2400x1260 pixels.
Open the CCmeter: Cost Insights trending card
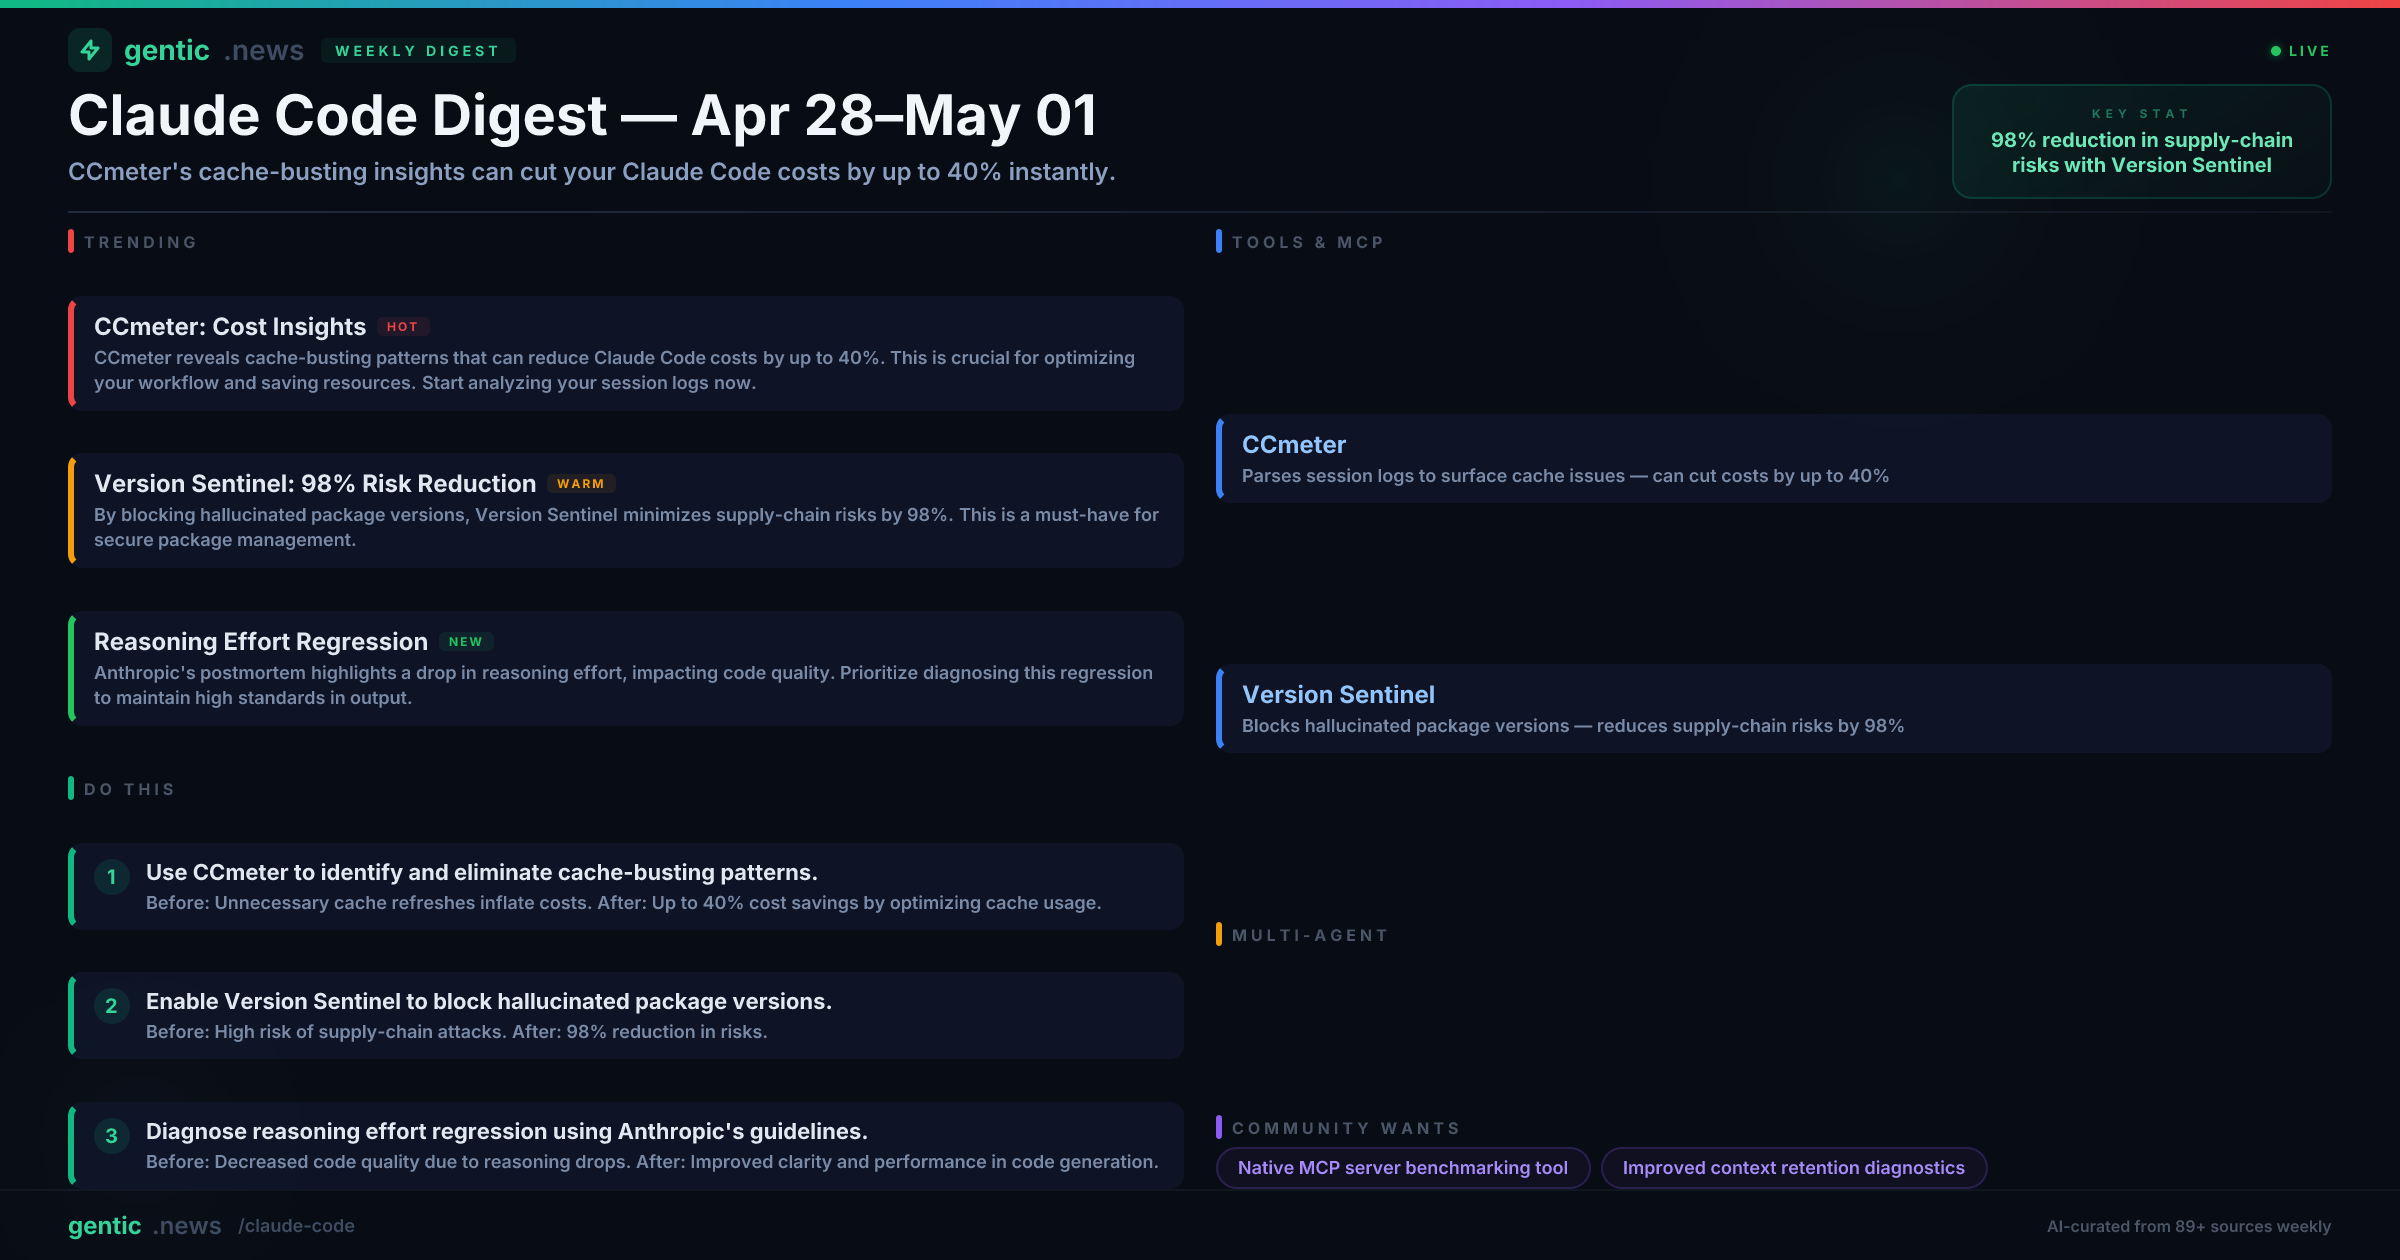(626, 353)
